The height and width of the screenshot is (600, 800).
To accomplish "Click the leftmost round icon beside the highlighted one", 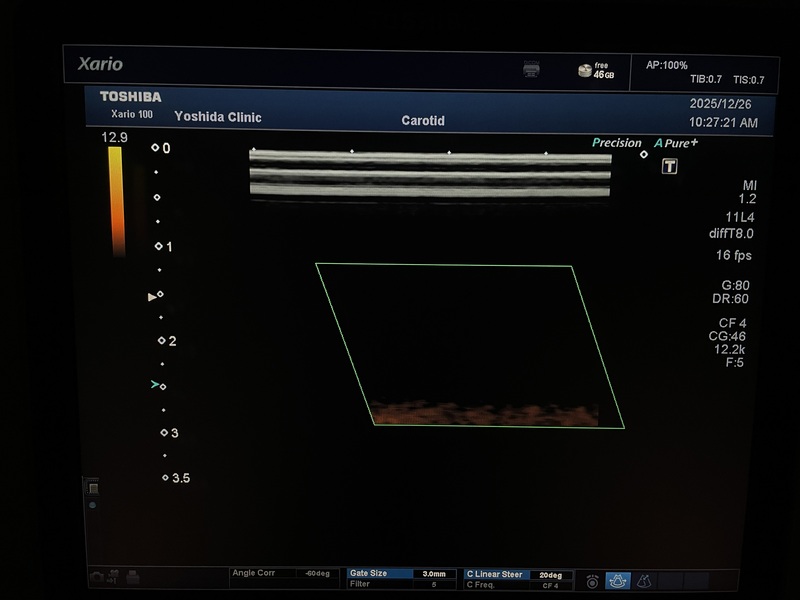I will tap(593, 580).
